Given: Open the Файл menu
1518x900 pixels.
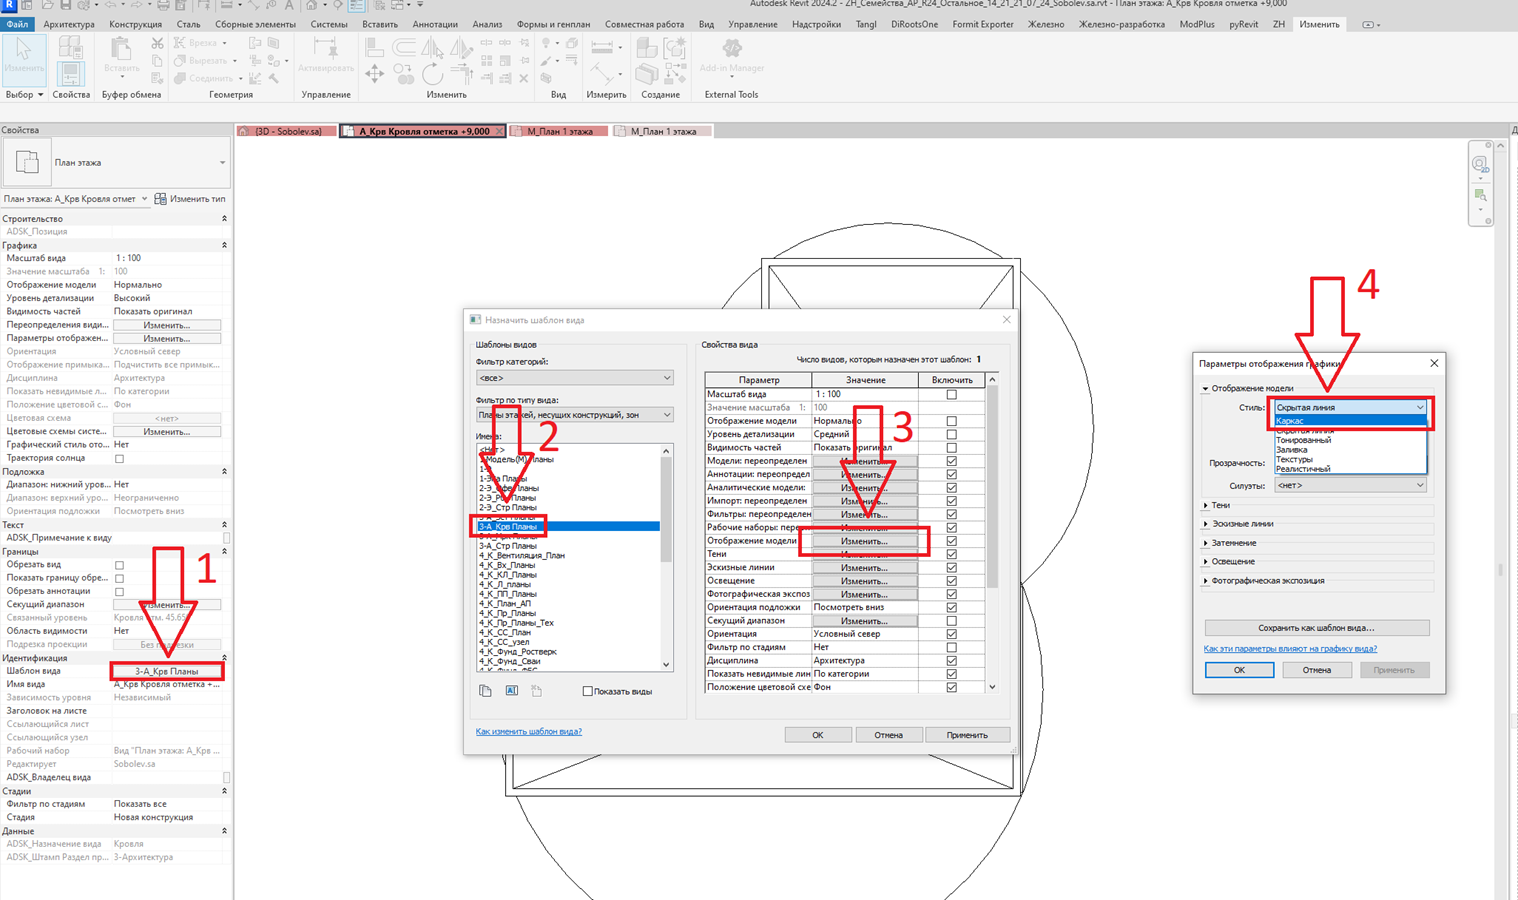Looking at the screenshot, I should 17,24.
